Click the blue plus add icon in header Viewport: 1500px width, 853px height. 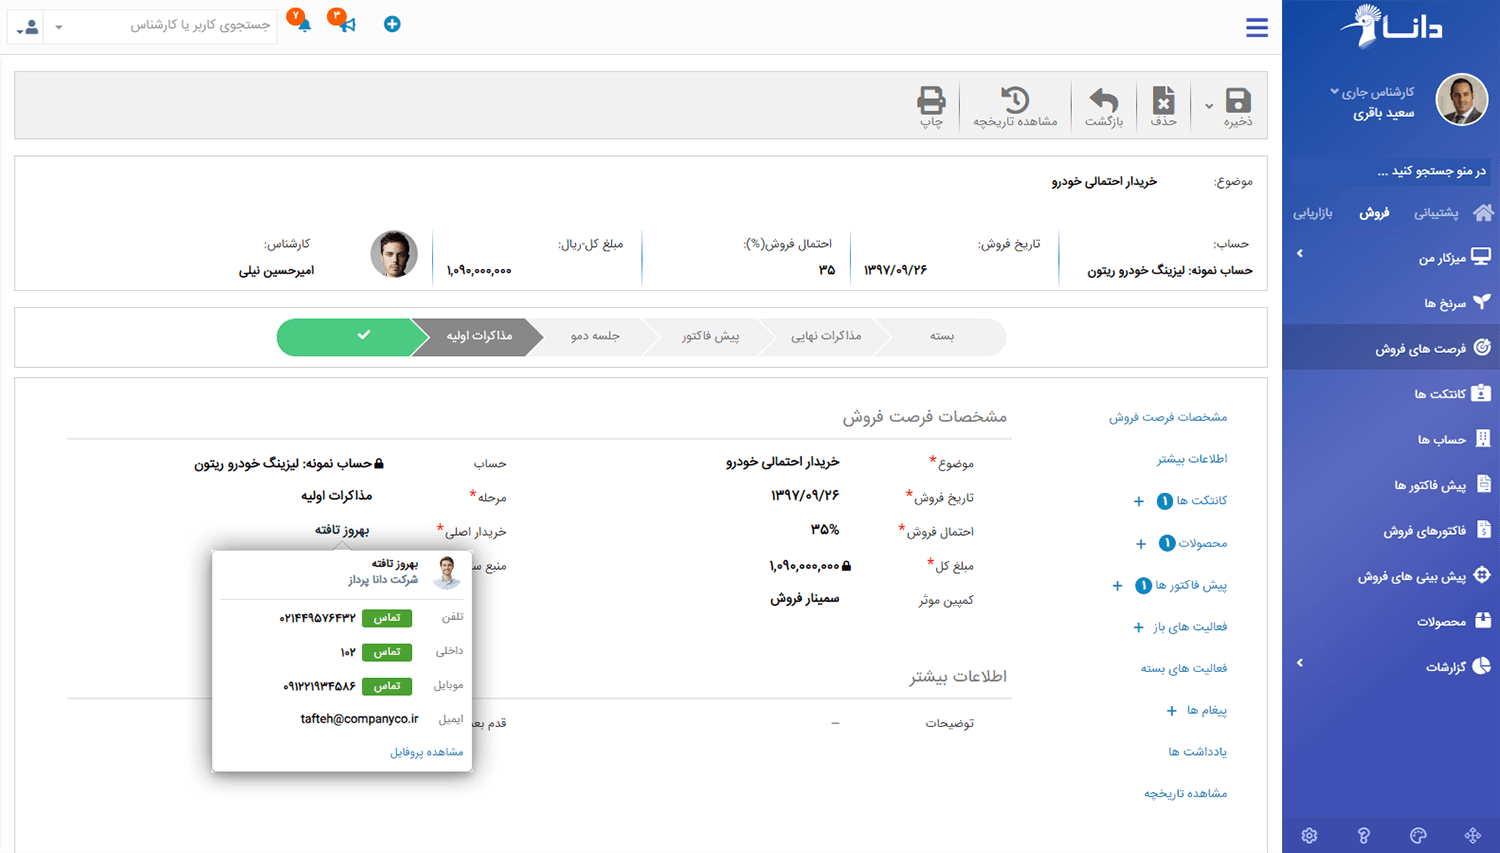point(392,24)
